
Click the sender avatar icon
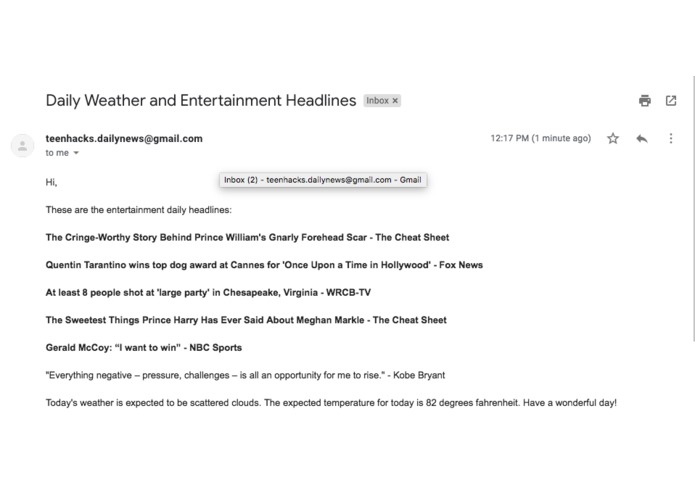tap(22, 146)
